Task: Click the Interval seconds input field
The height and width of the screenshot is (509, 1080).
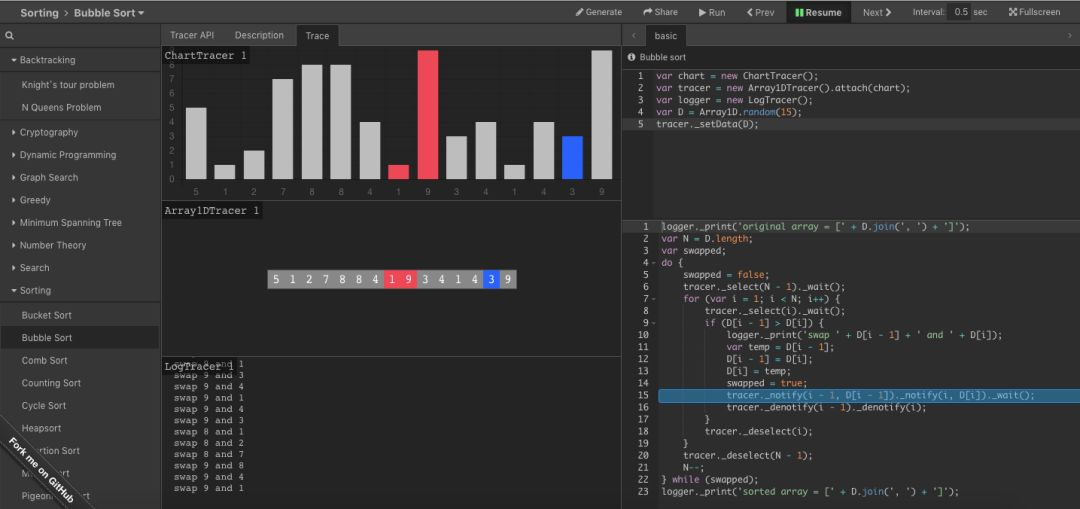Action: 959,12
